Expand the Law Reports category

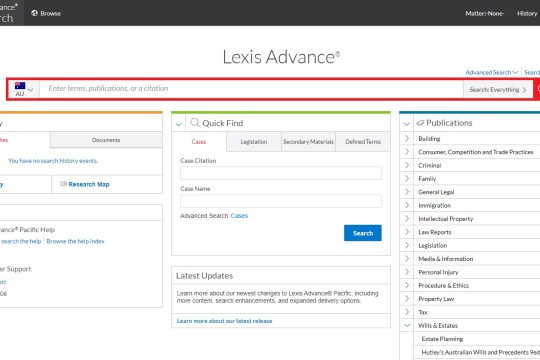tap(407, 232)
